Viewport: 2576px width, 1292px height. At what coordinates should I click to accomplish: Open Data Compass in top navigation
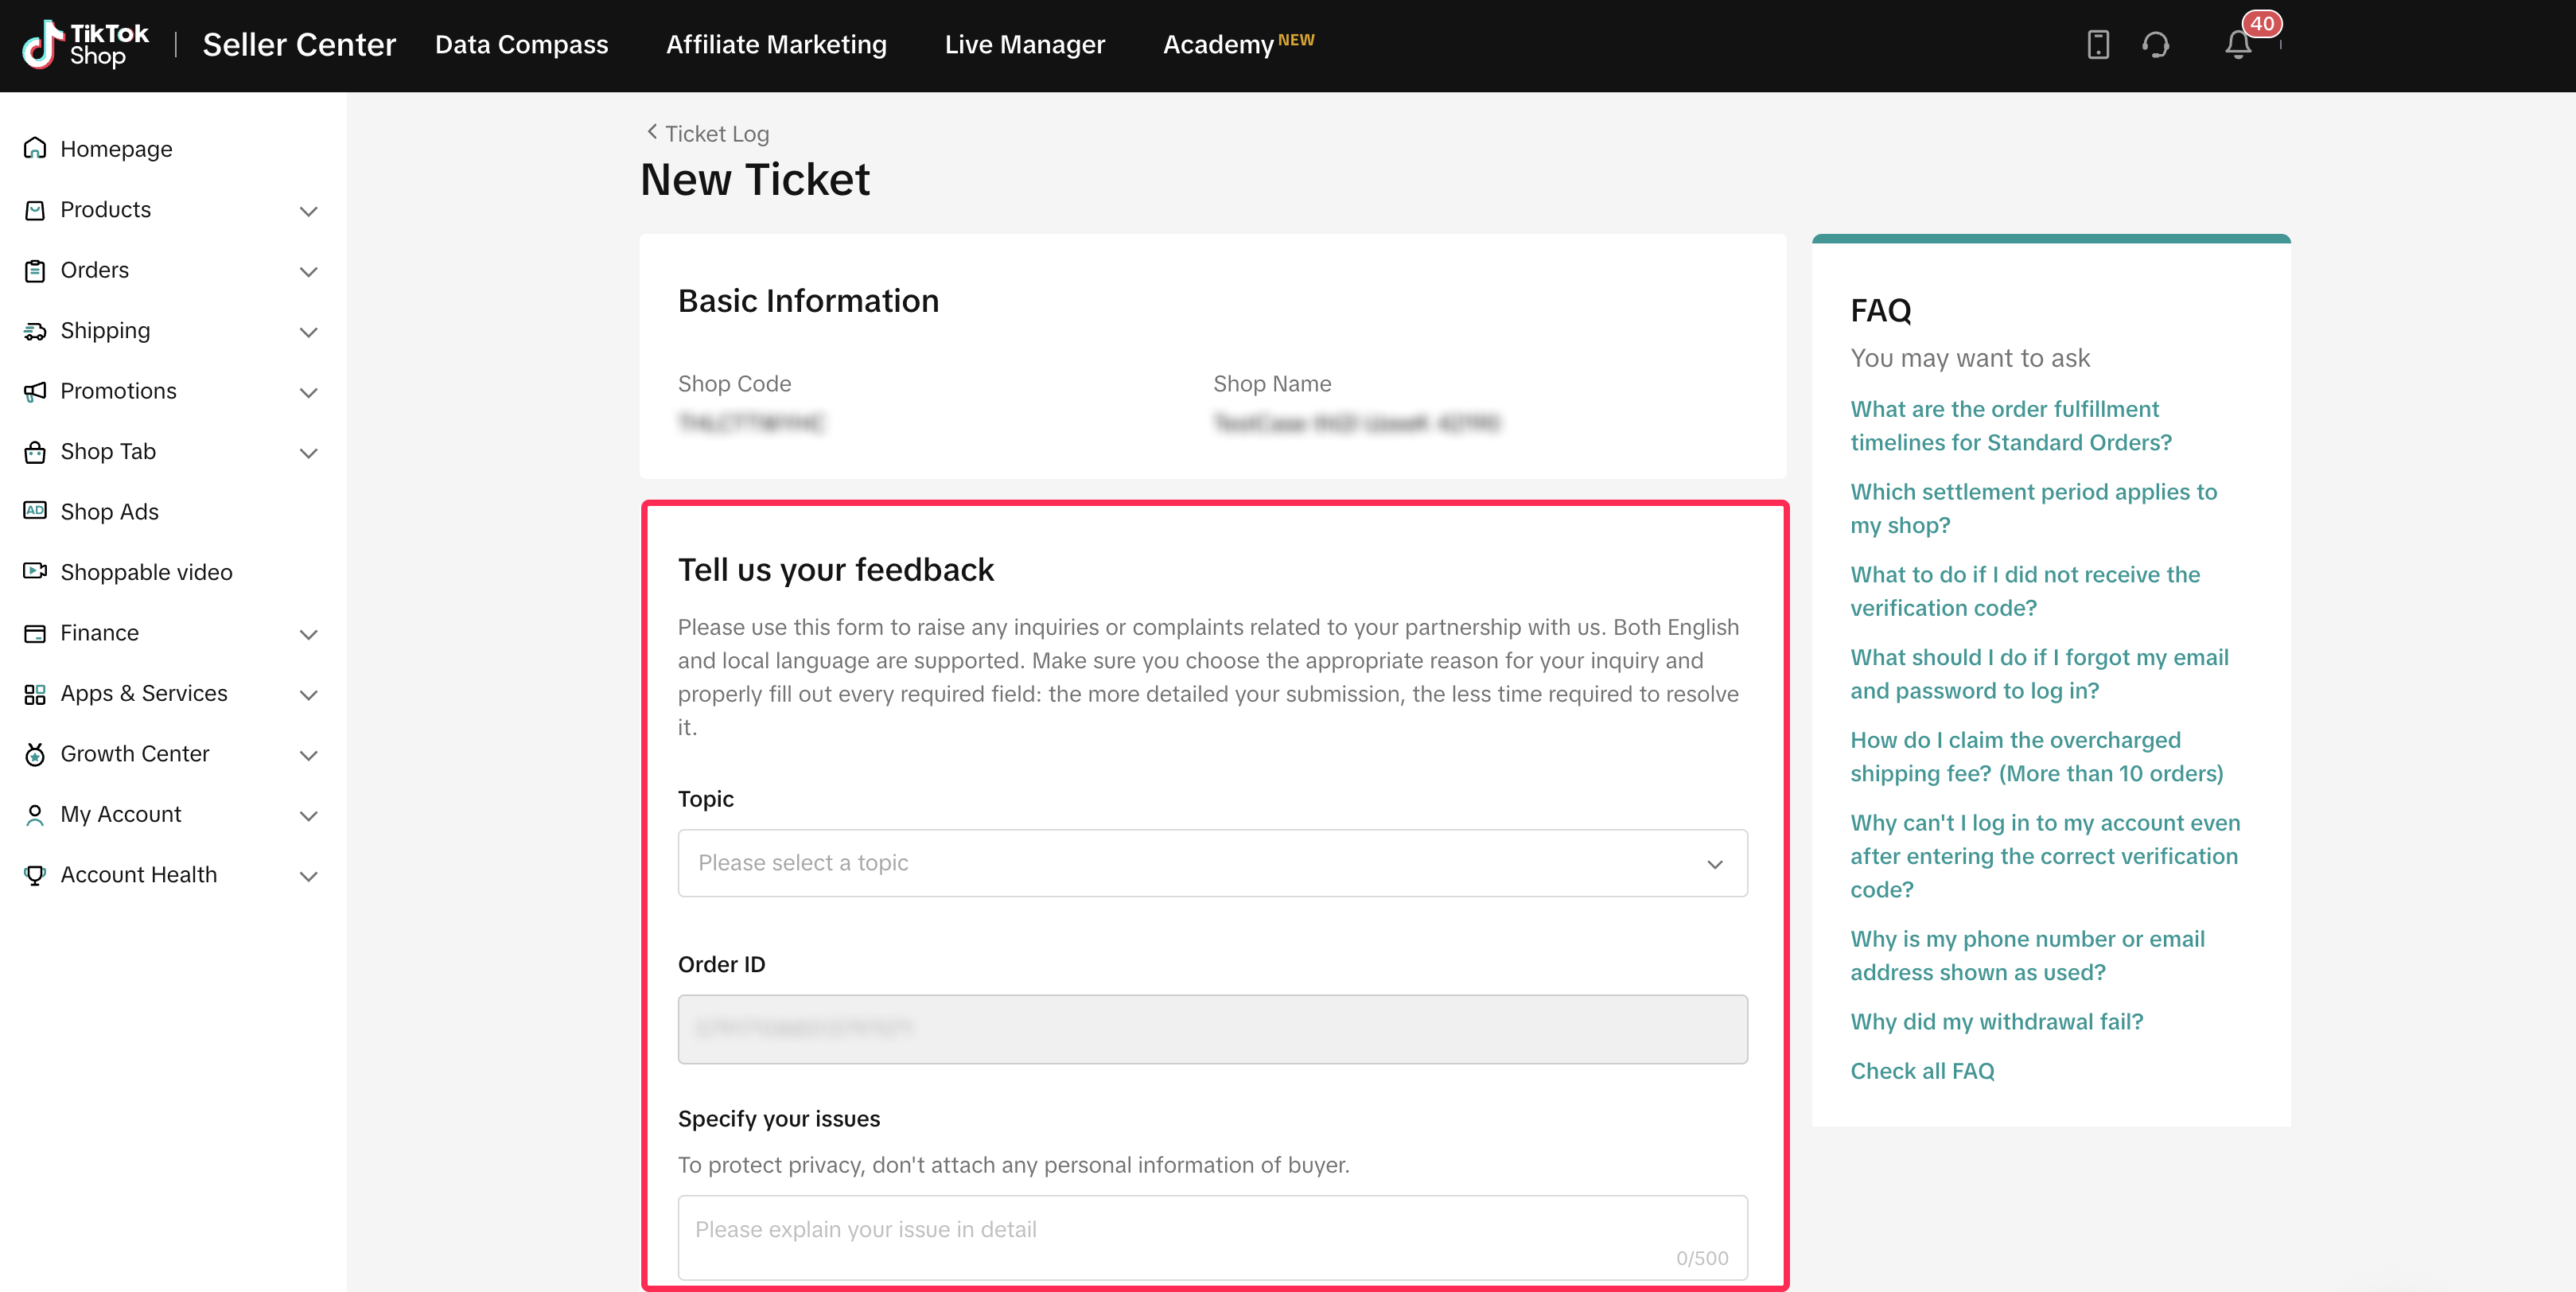pos(521,45)
